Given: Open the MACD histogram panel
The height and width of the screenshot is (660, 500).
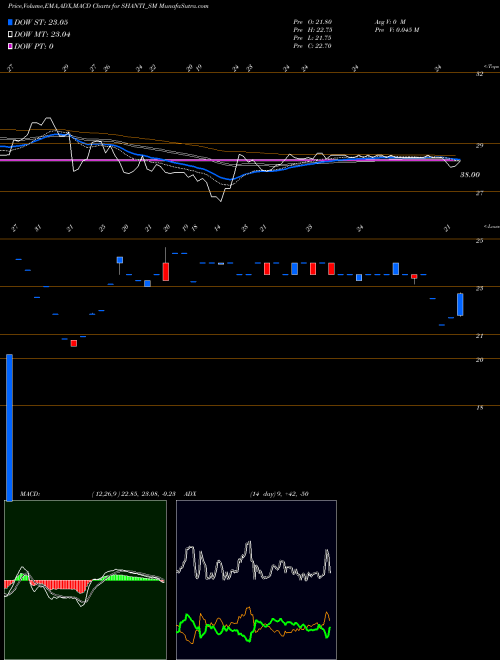Looking at the screenshot, I should coord(85,580).
